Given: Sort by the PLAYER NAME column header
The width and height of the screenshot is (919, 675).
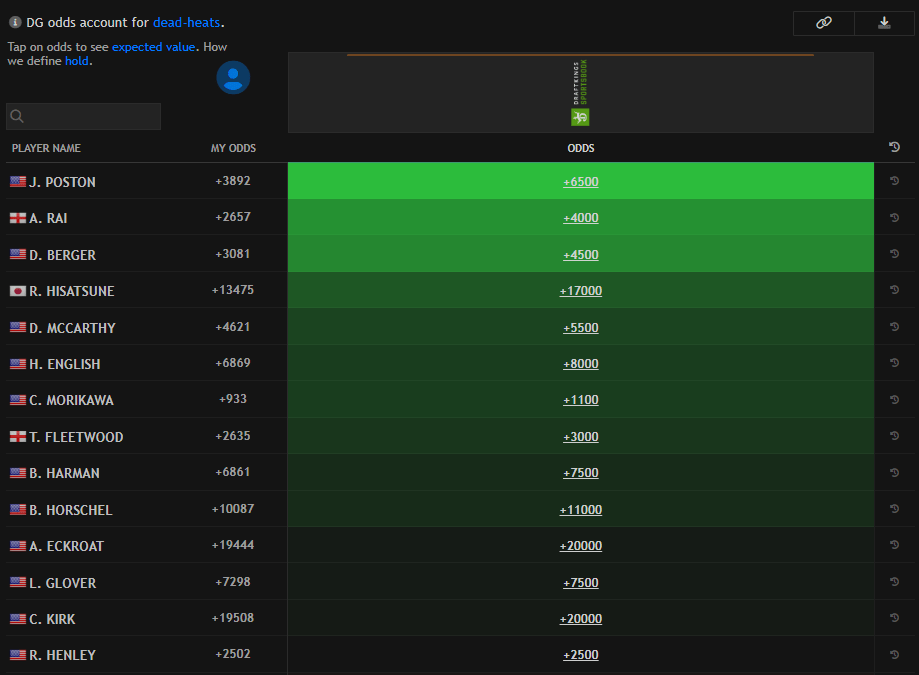Looking at the screenshot, I should coord(46,148).
